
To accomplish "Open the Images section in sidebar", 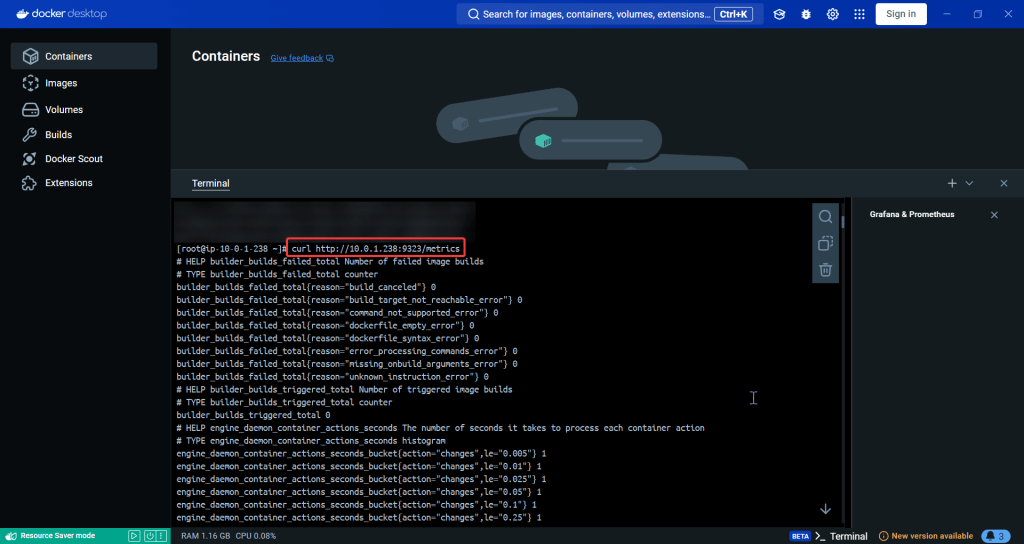I will pyautogui.click(x=61, y=83).
